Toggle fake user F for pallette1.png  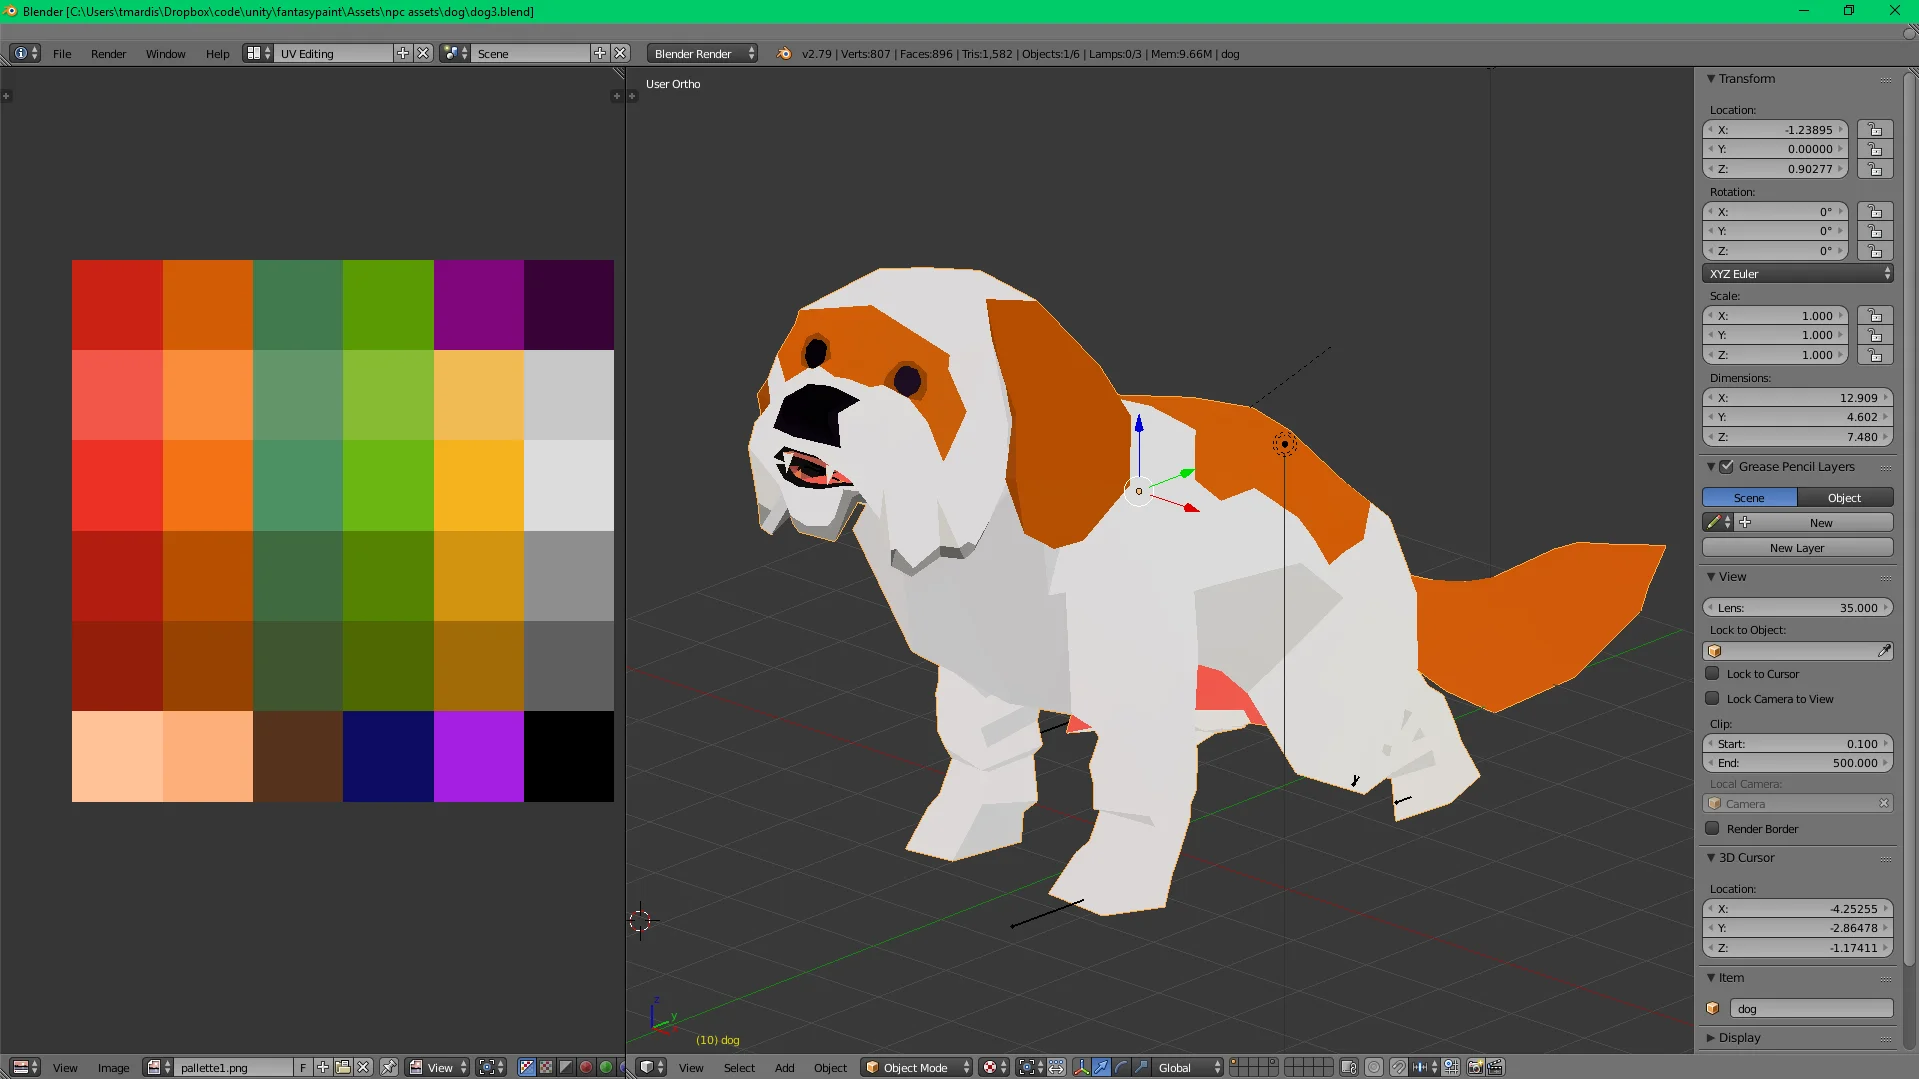tap(303, 1067)
